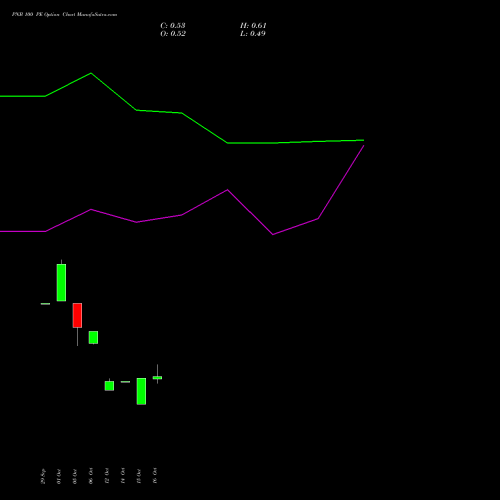500x500 pixels.
Task: Click the 06 Oct date label
Action: click(x=91, y=476)
